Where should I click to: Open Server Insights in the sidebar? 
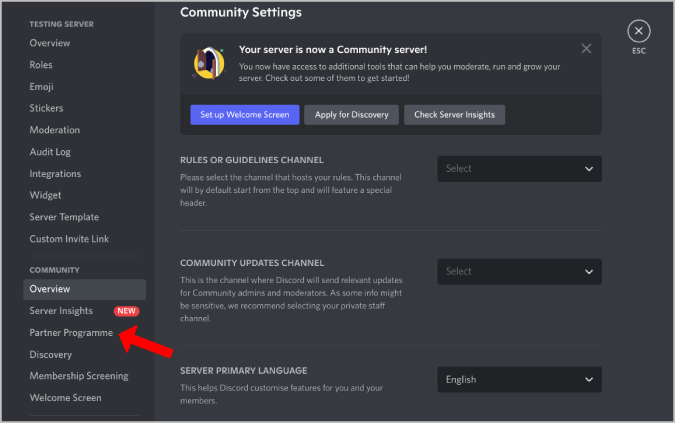click(61, 311)
